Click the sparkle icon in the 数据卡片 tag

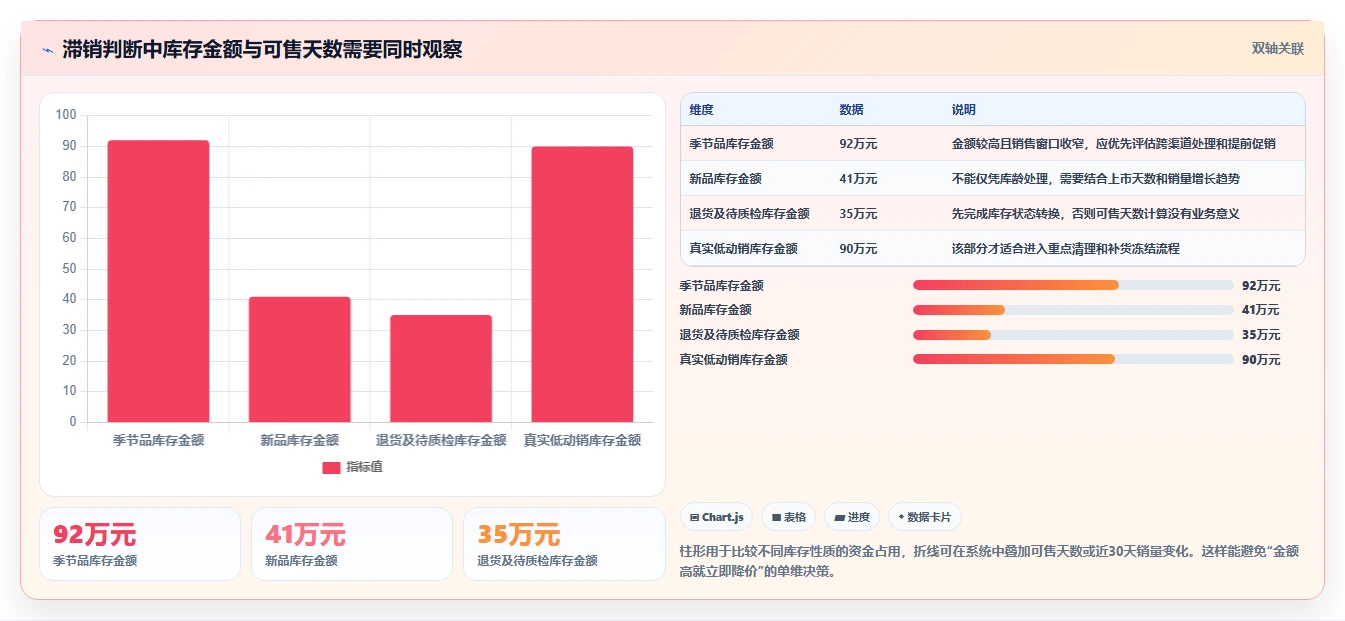[x=902, y=517]
